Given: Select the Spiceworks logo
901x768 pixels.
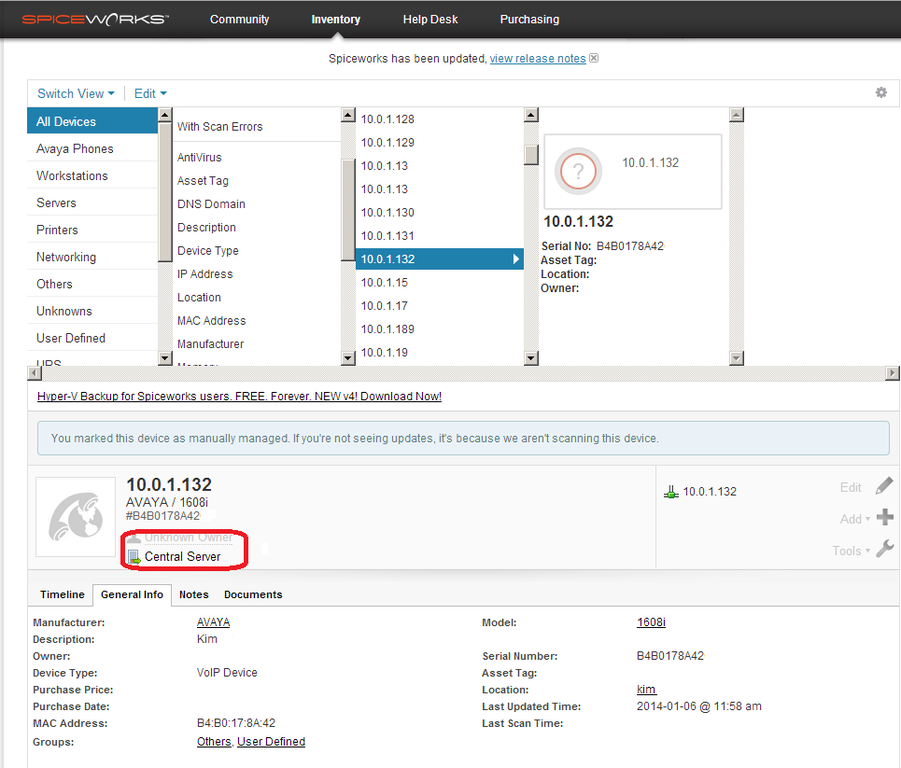Looking at the screenshot, I should 95,18.
